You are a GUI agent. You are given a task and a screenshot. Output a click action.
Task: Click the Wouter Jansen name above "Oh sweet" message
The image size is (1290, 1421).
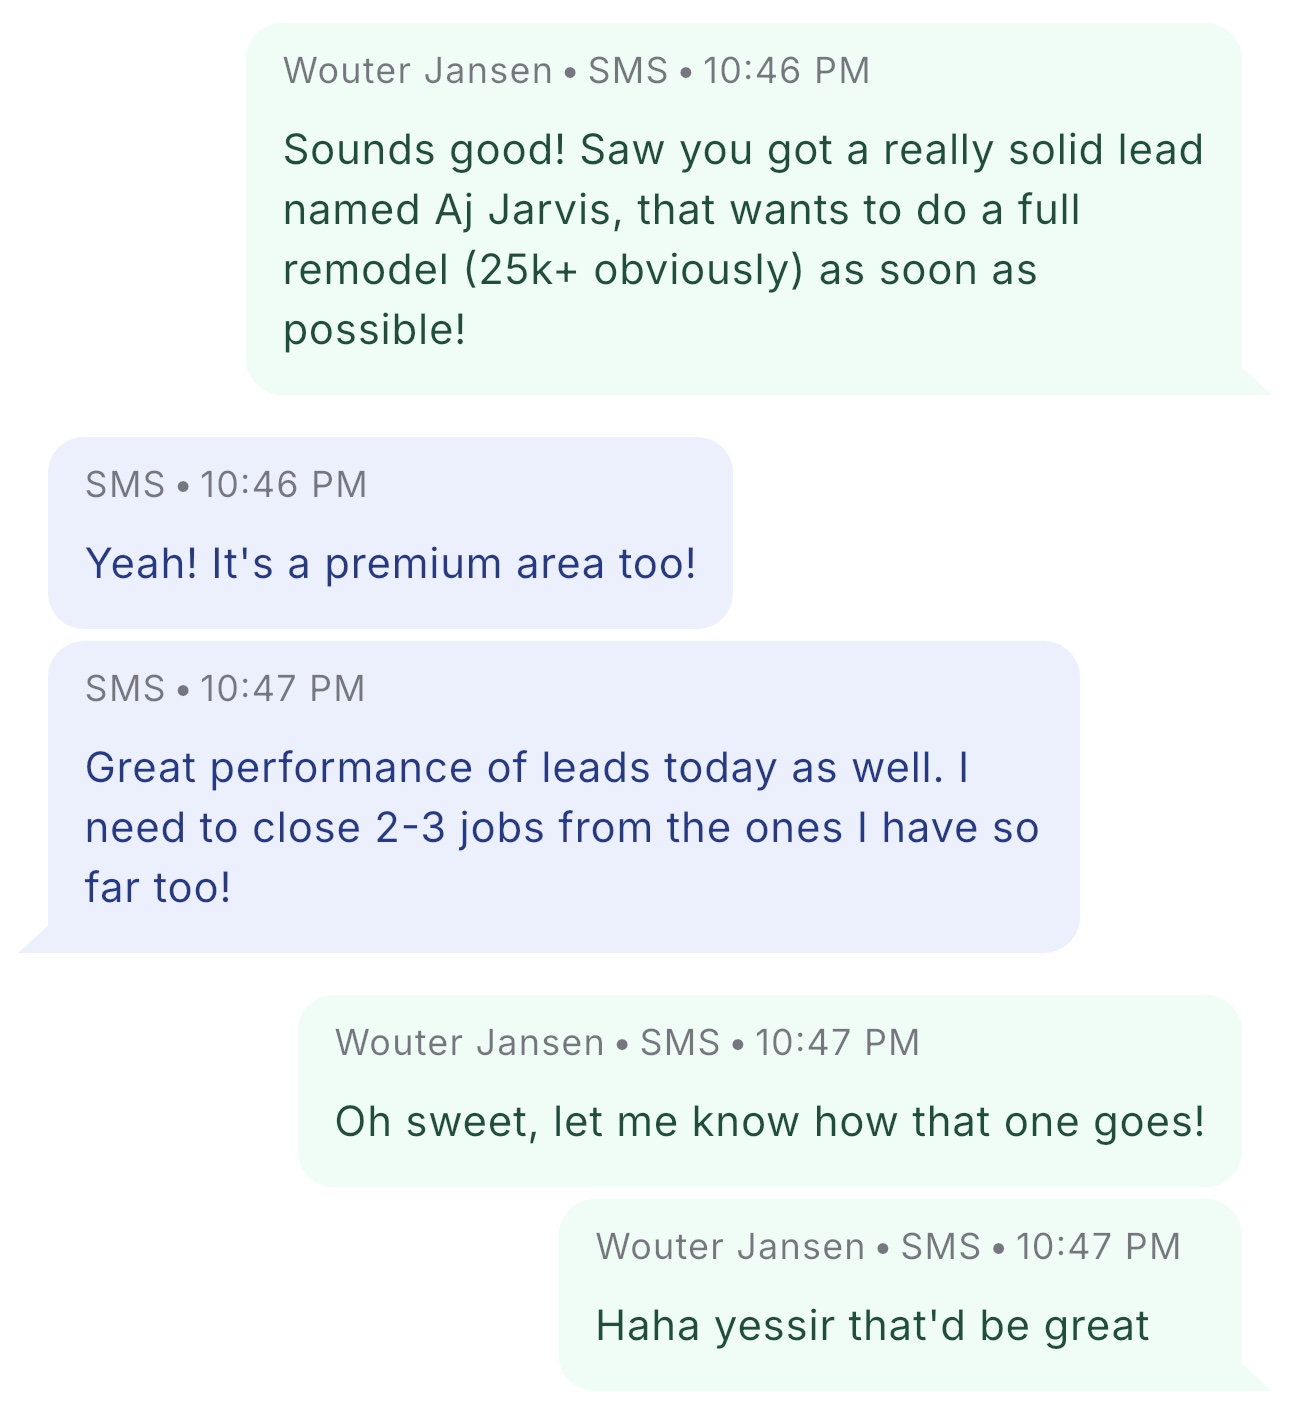(469, 1043)
